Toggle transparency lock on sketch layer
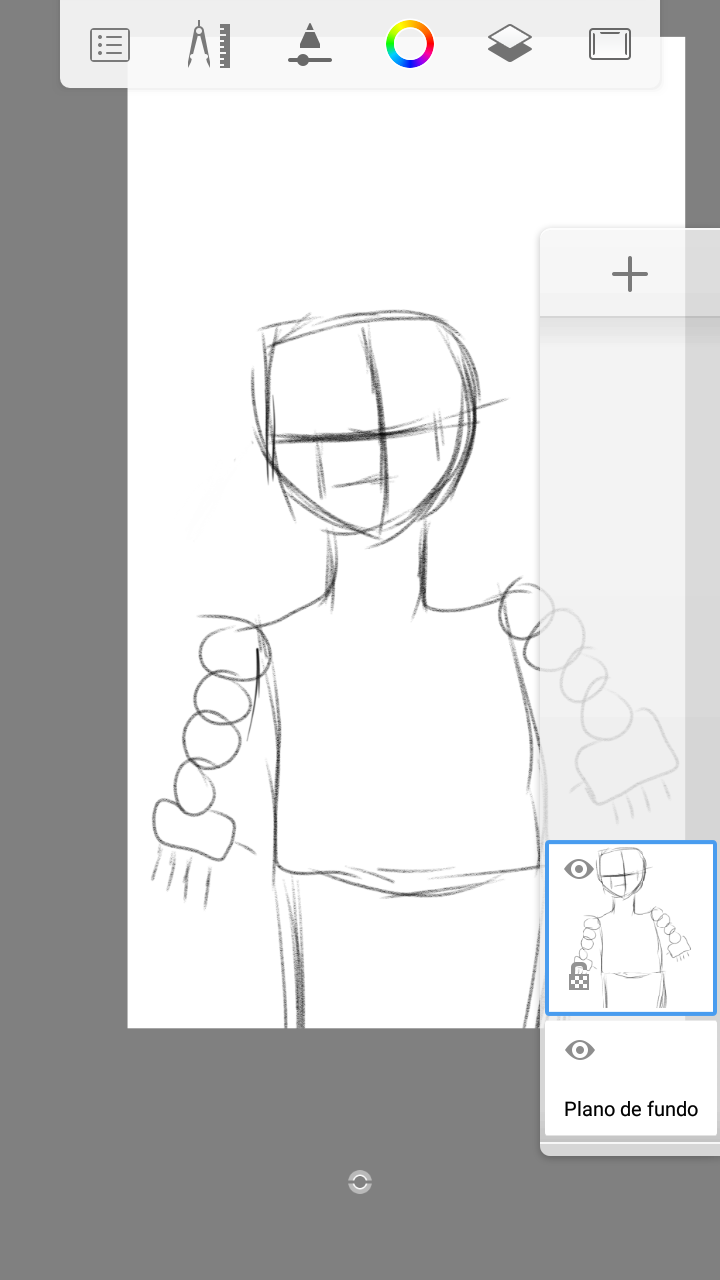 (x=579, y=977)
